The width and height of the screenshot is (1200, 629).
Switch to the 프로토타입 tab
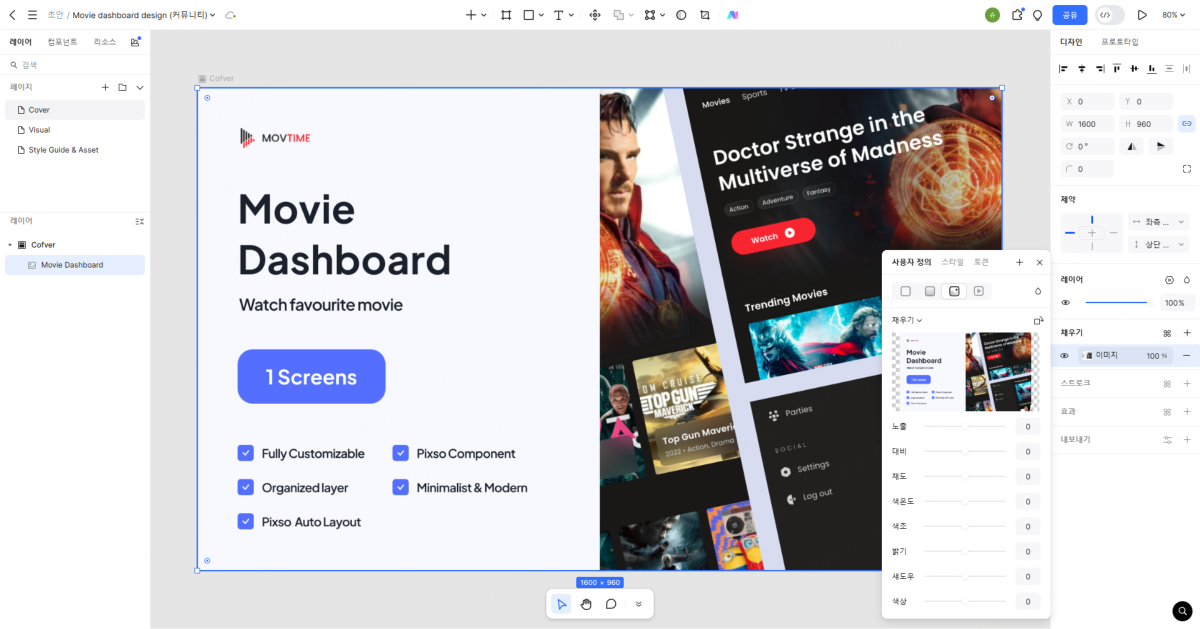(1119, 42)
